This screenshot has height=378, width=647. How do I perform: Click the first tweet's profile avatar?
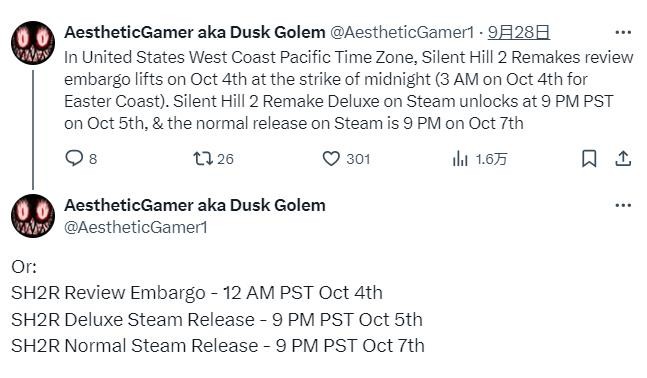pyautogui.click(x=33, y=43)
